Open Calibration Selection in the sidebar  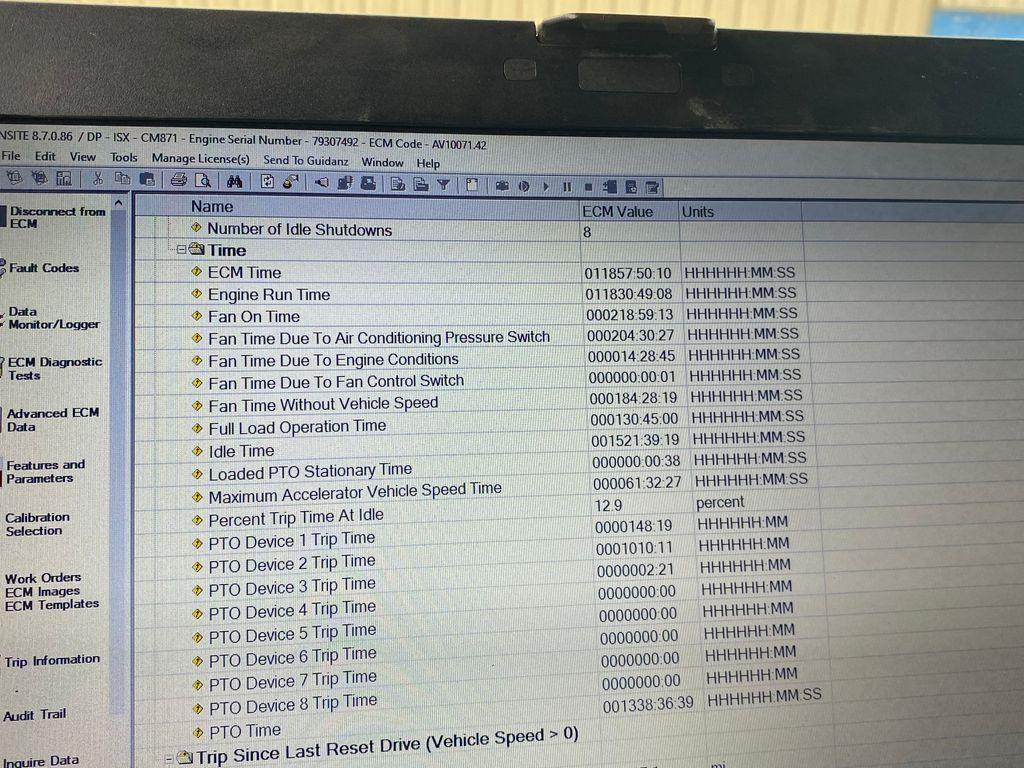pos(37,524)
